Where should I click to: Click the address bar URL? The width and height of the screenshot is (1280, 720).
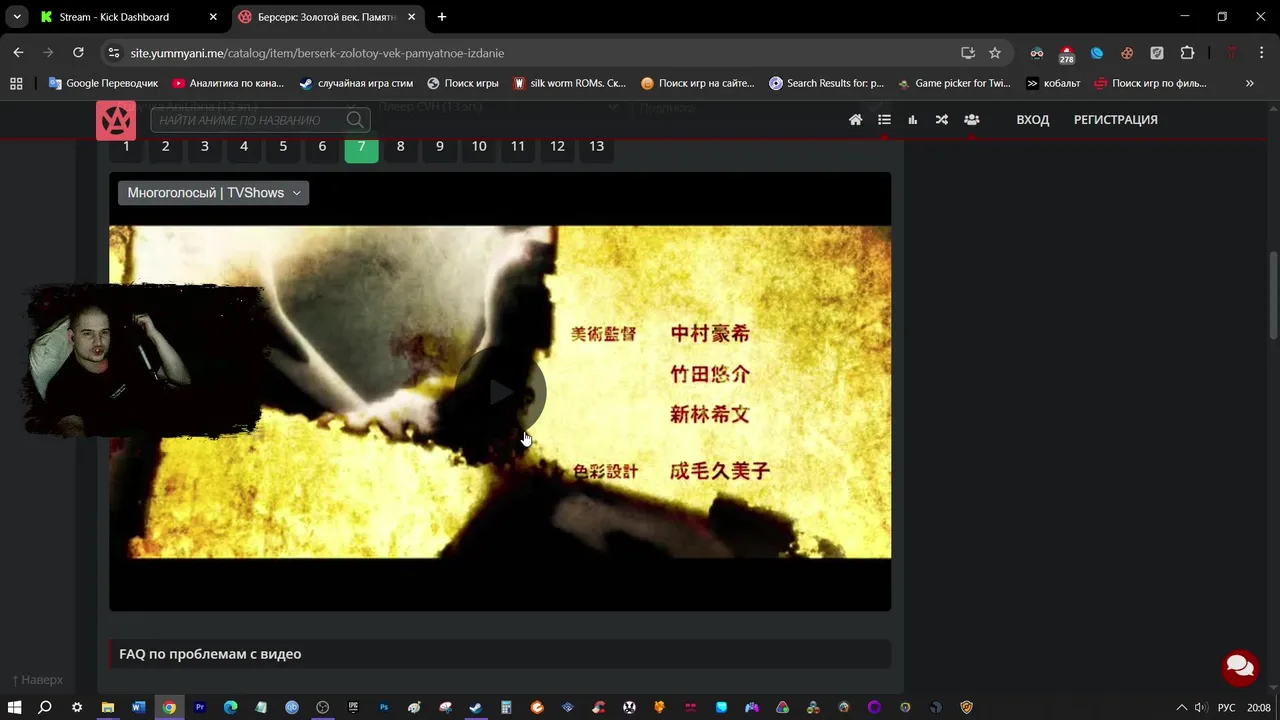click(317, 53)
